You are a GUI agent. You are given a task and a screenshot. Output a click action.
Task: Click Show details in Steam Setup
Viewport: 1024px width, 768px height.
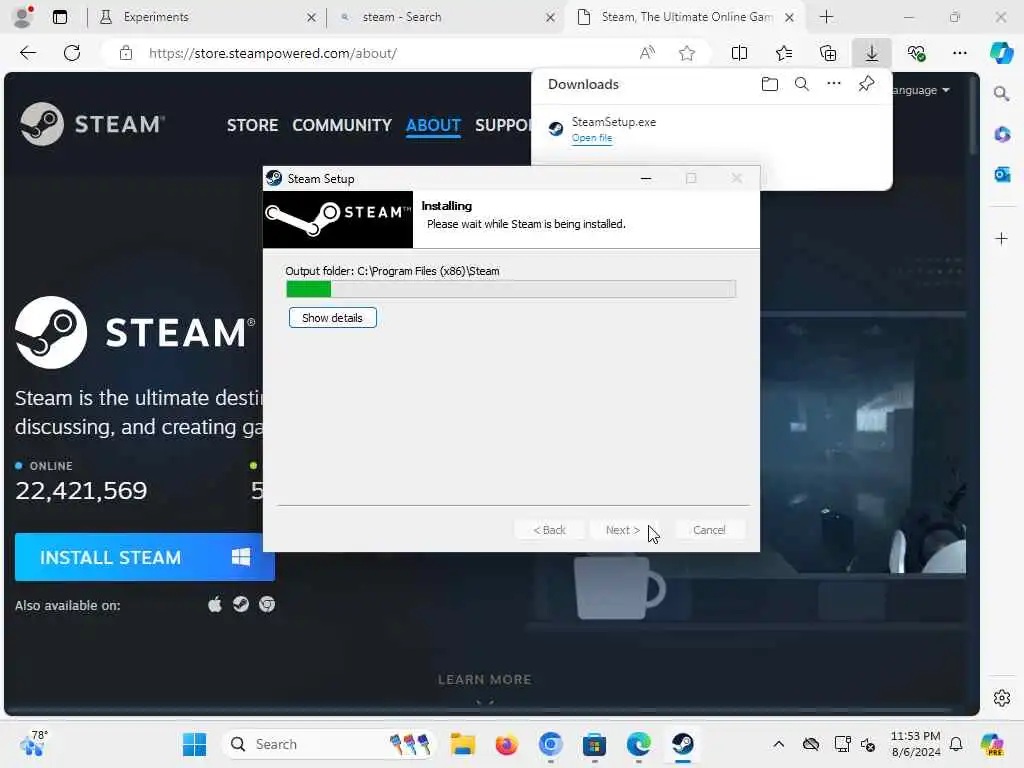[x=332, y=318]
